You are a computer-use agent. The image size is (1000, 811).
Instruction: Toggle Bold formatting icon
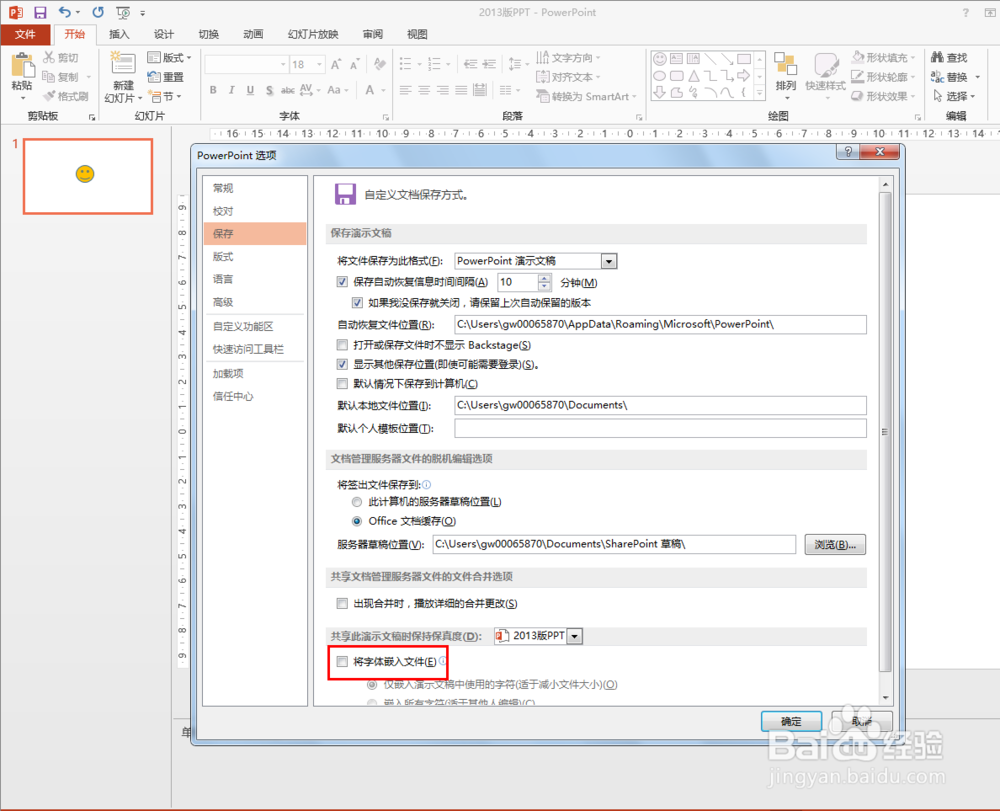click(x=213, y=91)
